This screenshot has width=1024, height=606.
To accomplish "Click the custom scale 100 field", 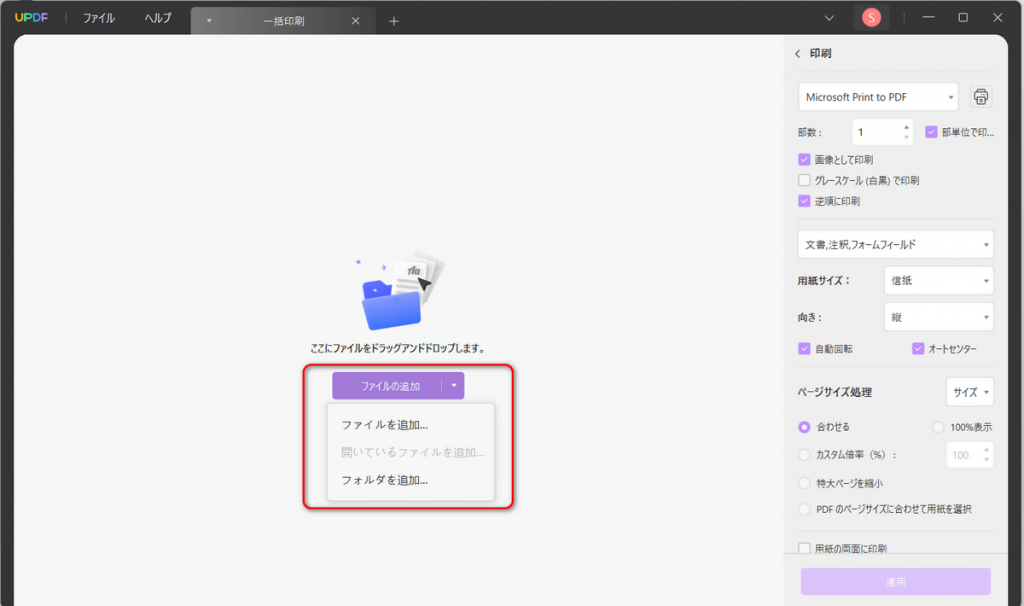I will pos(964,455).
